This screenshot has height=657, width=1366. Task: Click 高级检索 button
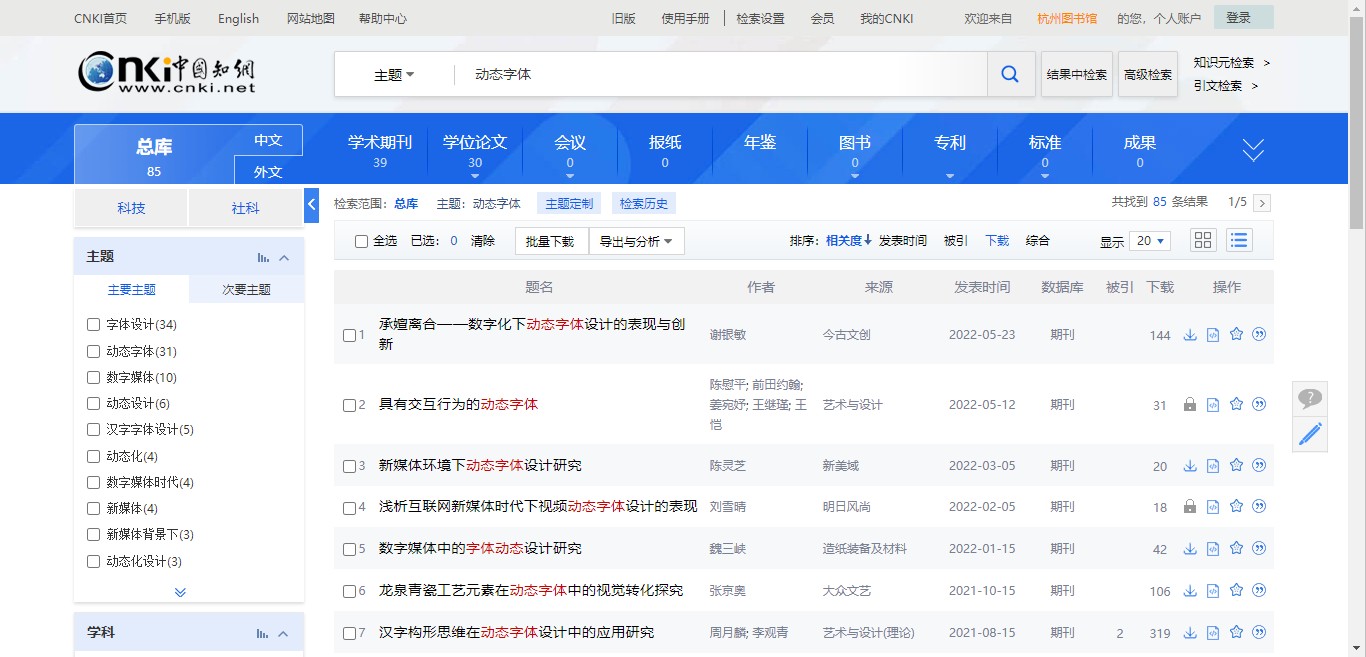pyautogui.click(x=1148, y=74)
